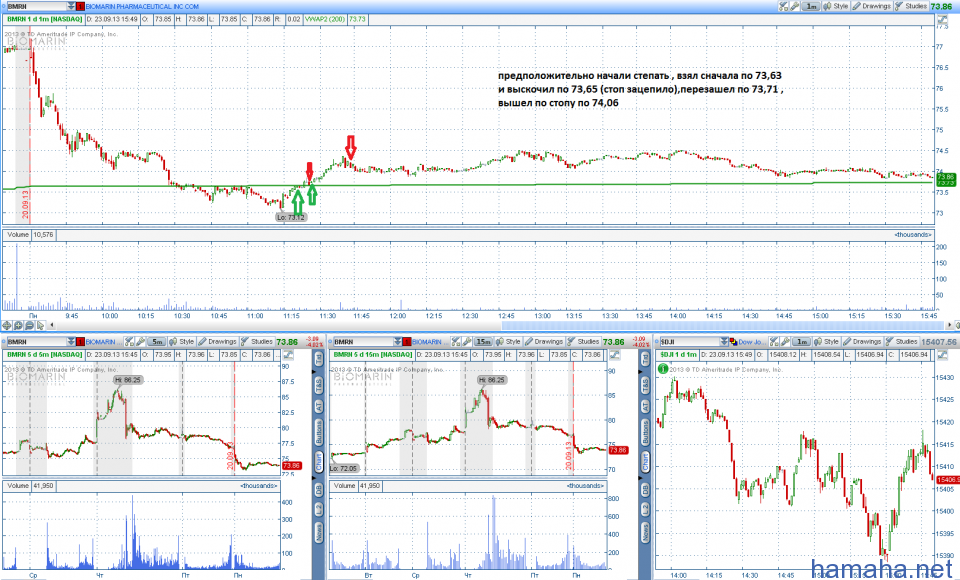Toggle the Buttons sidebar tab beside the 5m chart
Viewport: 960px width, 580px height.
pyautogui.click(x=319, y=432)
